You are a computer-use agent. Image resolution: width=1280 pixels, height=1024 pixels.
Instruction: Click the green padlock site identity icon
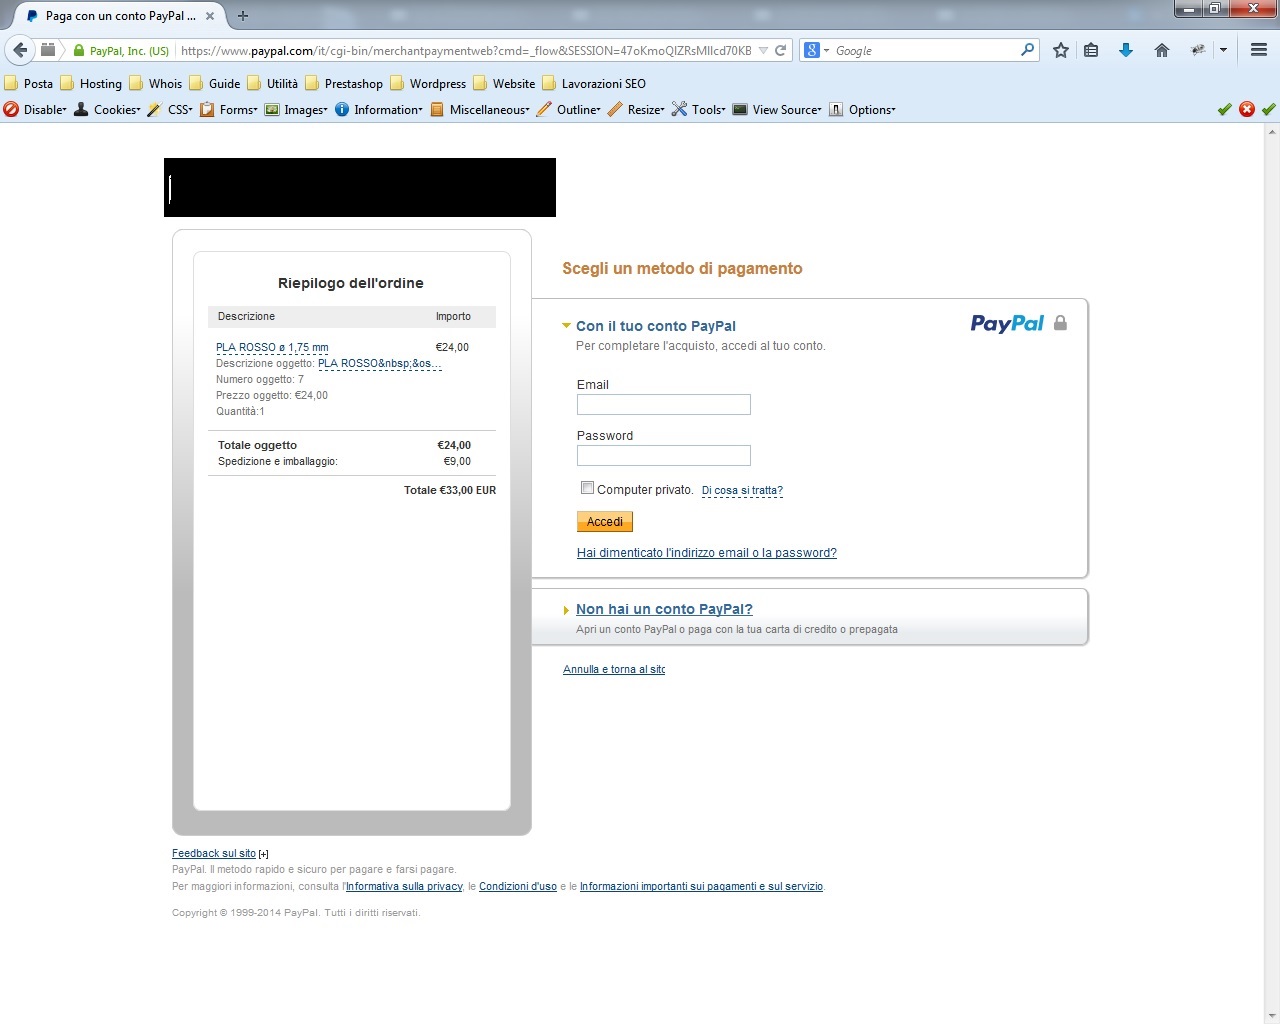(x=79, y=50)
